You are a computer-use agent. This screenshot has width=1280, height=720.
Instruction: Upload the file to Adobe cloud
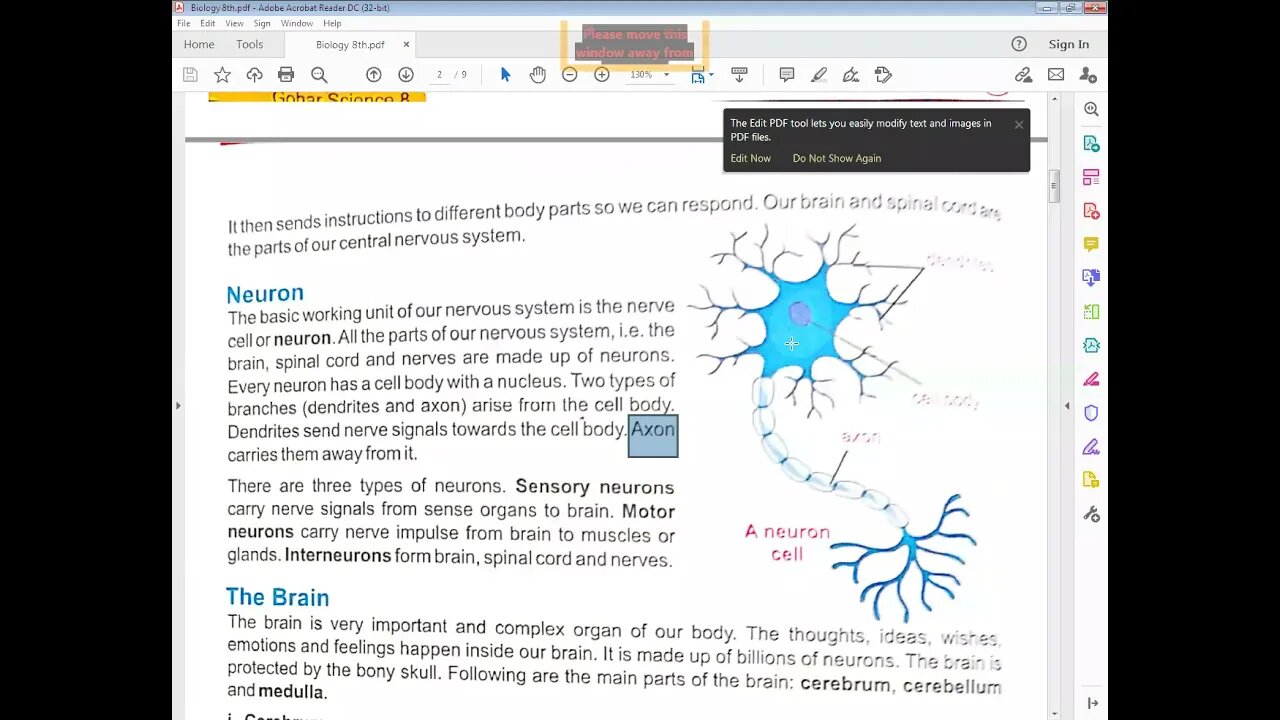254,75
